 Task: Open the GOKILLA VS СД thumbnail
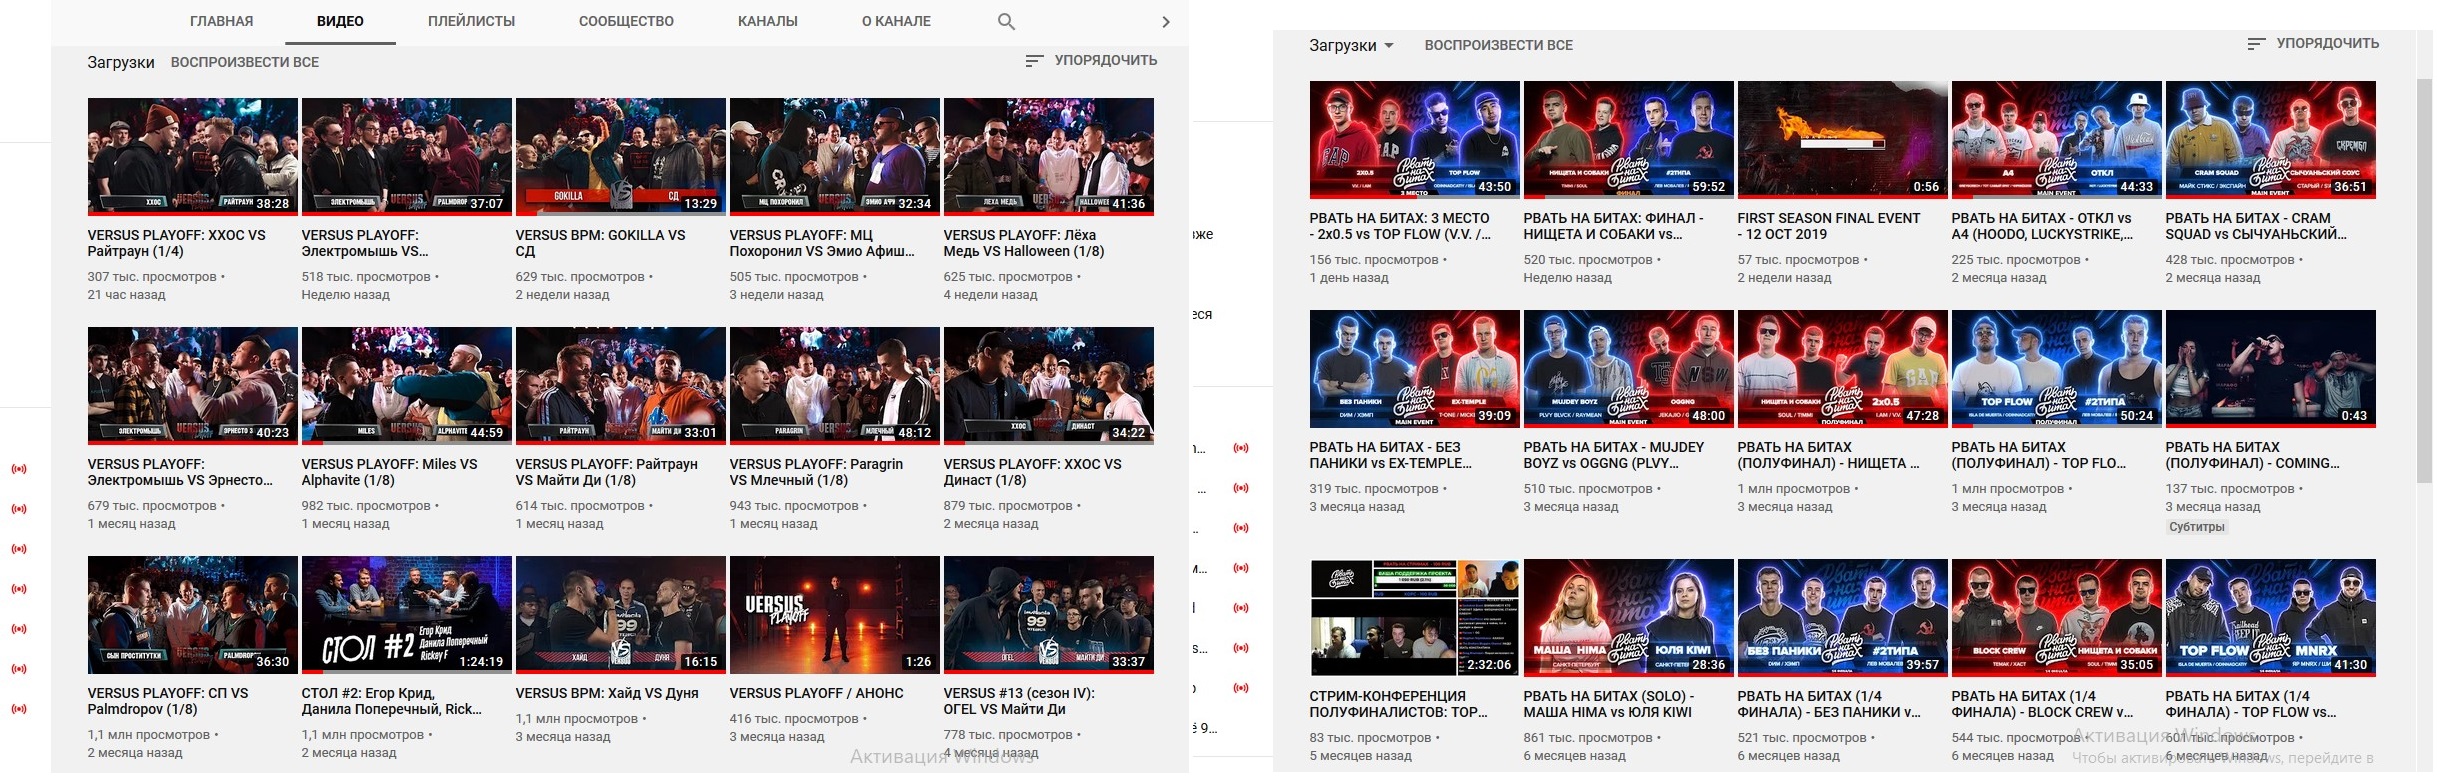click(621, 156)
